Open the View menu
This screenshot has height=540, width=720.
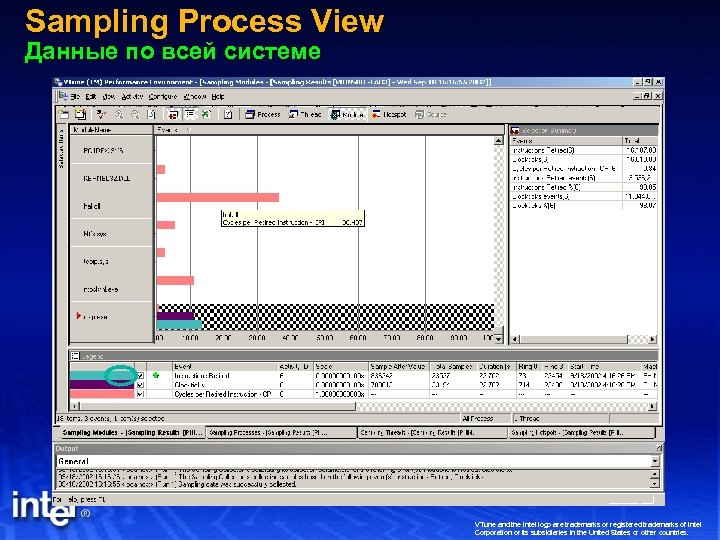click(x=109, y=97)
